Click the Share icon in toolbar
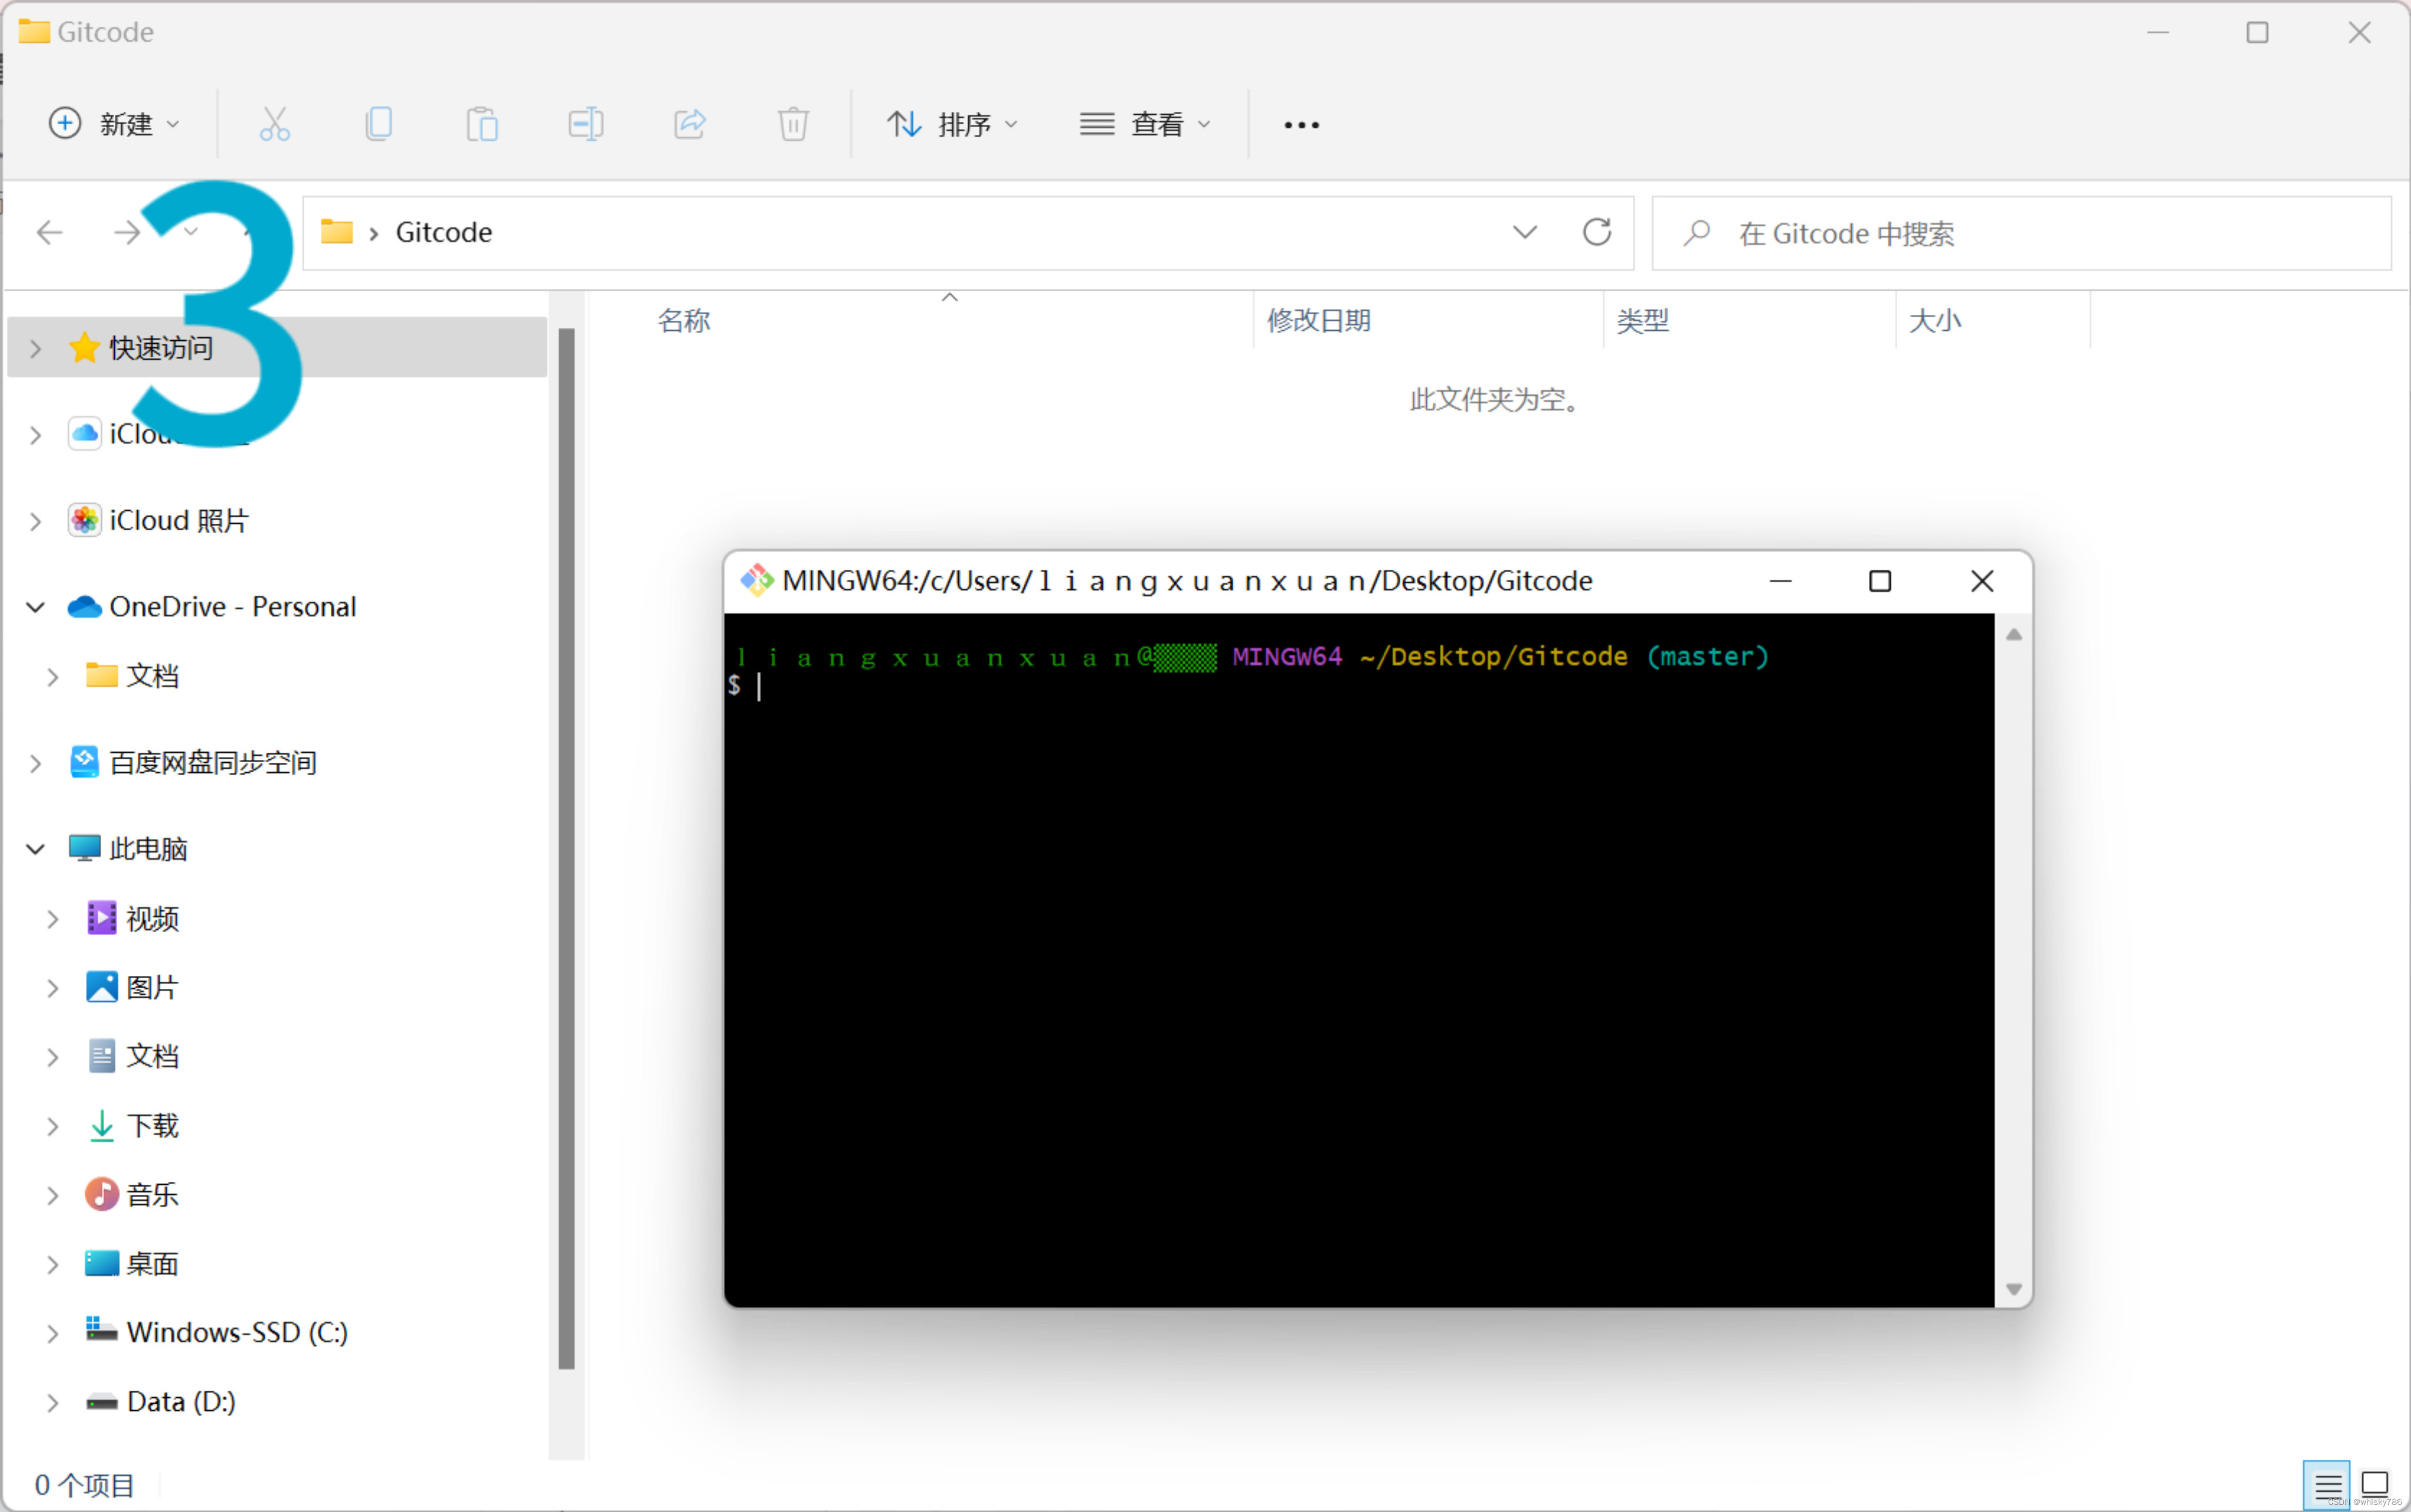The image size is (2411, 1512). (x=690, y=124)
